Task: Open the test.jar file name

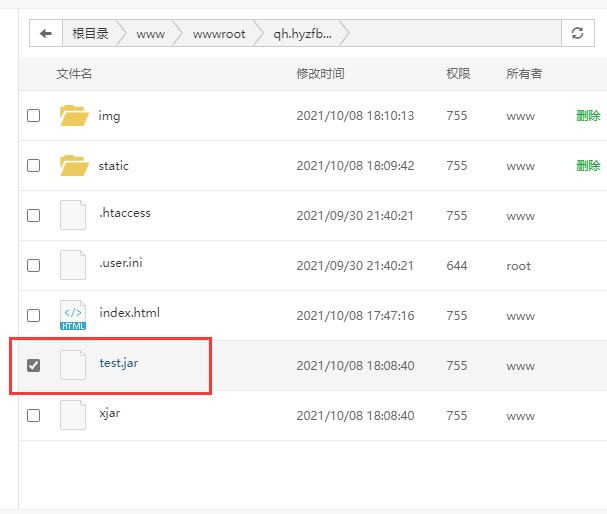Action: point(119,363)
